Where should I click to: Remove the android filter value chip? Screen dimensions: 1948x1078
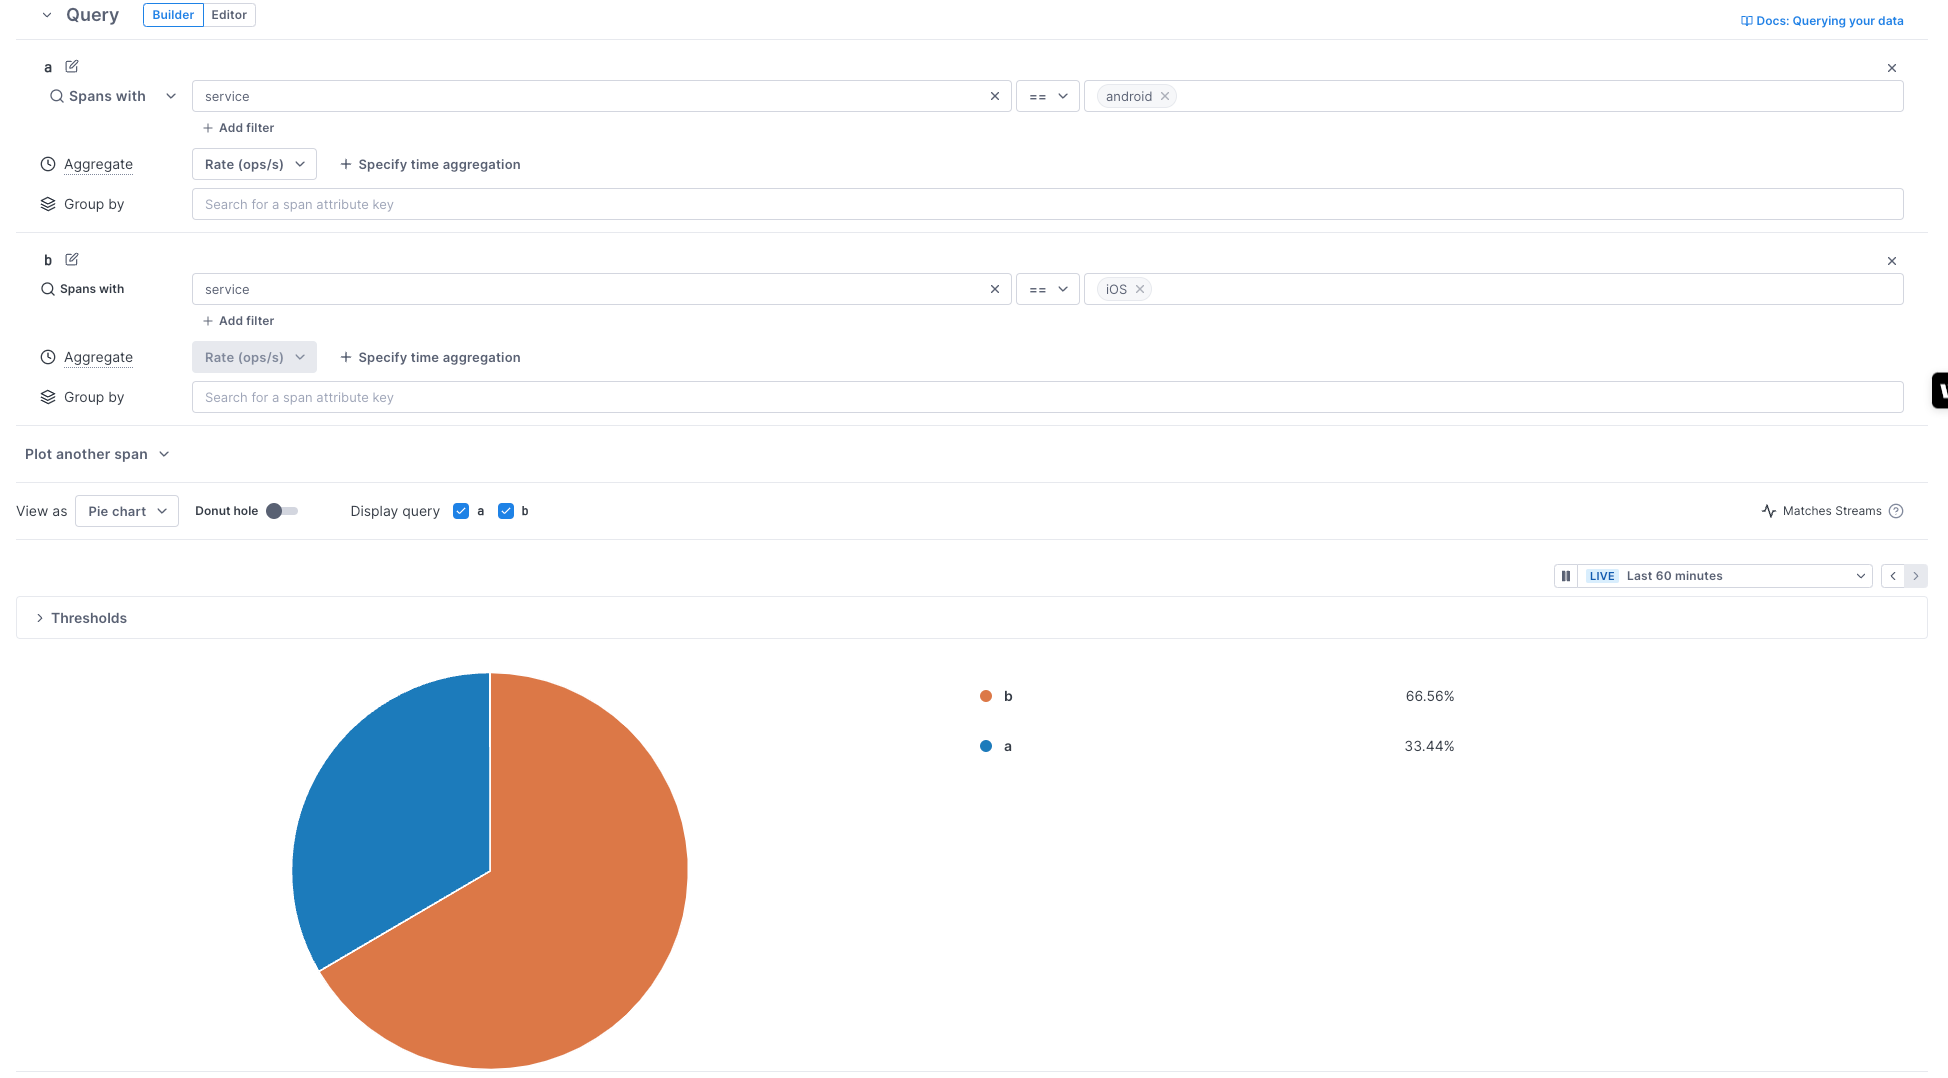pyautogui.click(x=1165, y=97)
